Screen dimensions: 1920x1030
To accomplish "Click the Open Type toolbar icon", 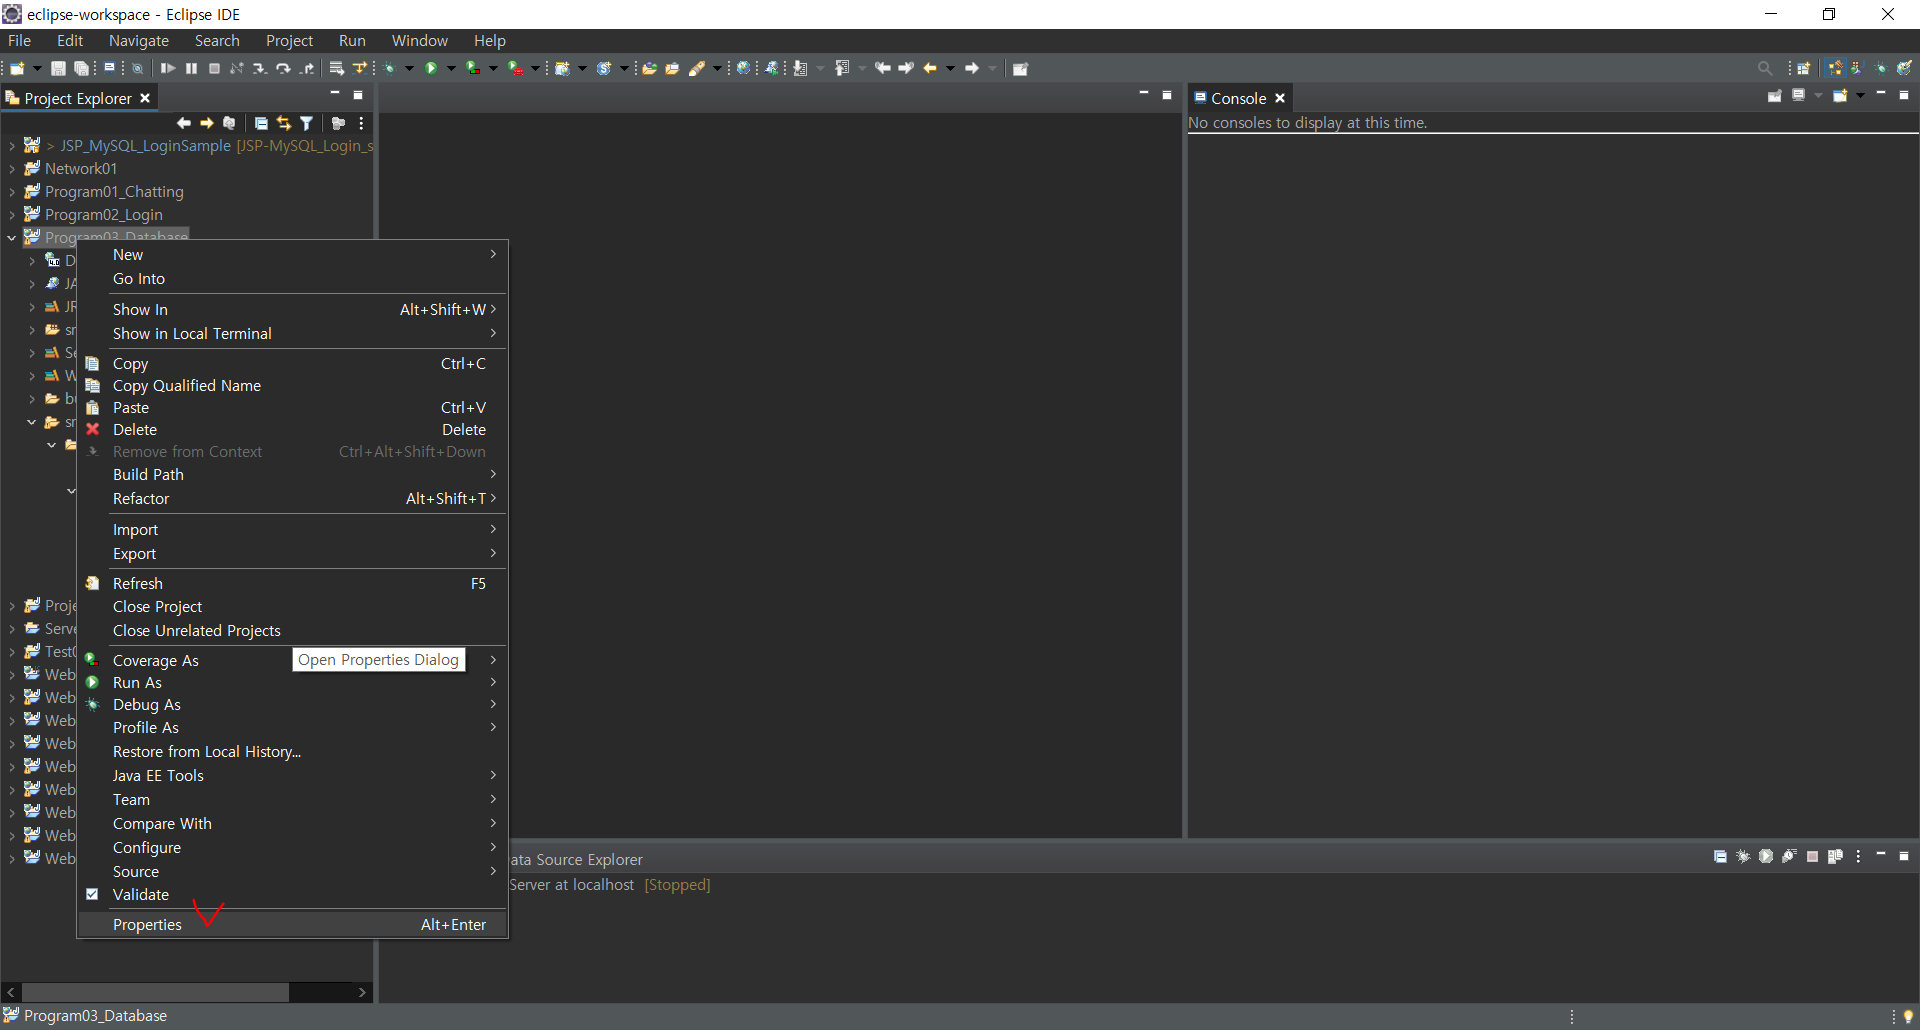I will [649, 68].
